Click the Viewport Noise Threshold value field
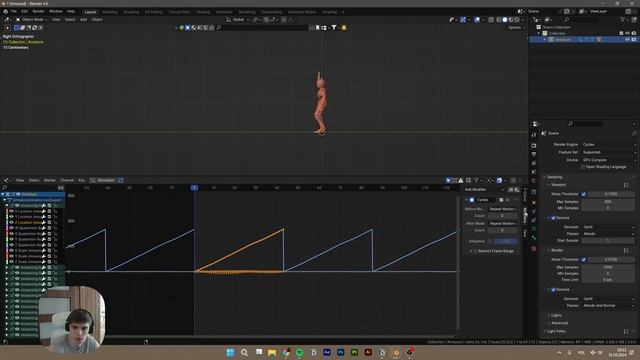The width and height of the screenshot is (640, 360). point(611,194)
